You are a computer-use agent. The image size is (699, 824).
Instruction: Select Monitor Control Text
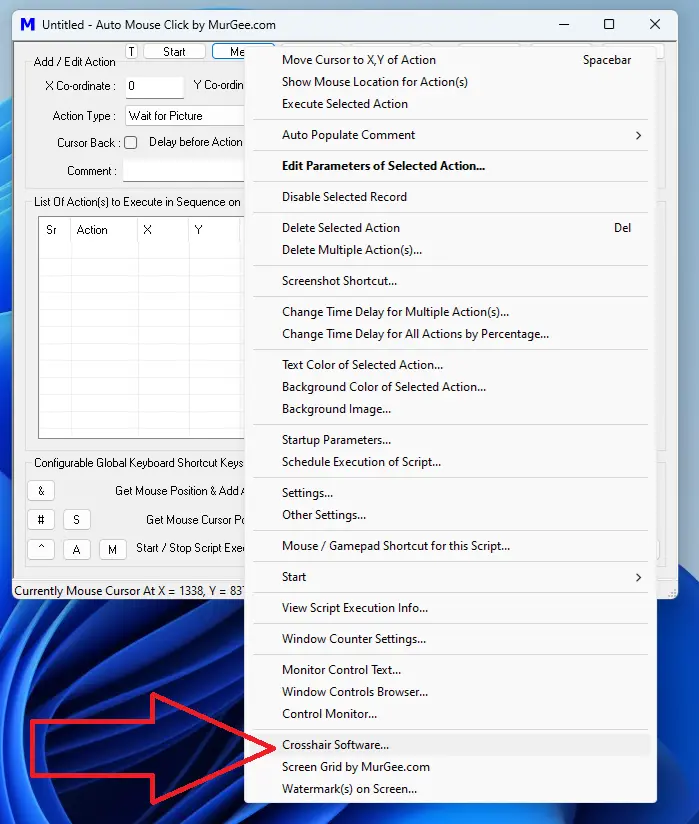click(x=451, y=671)
